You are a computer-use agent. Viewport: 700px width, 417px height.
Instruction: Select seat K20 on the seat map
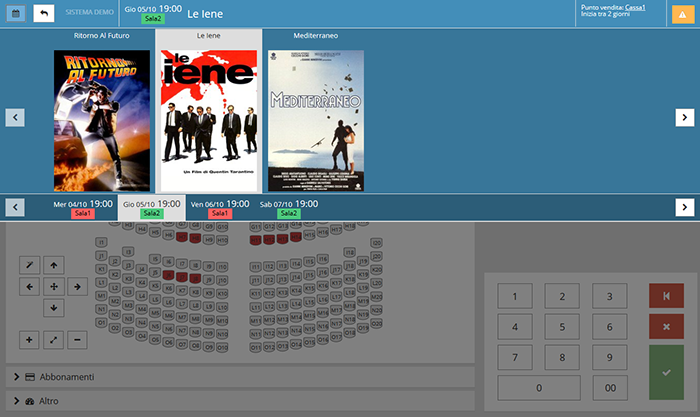click(x=376, y=270)
